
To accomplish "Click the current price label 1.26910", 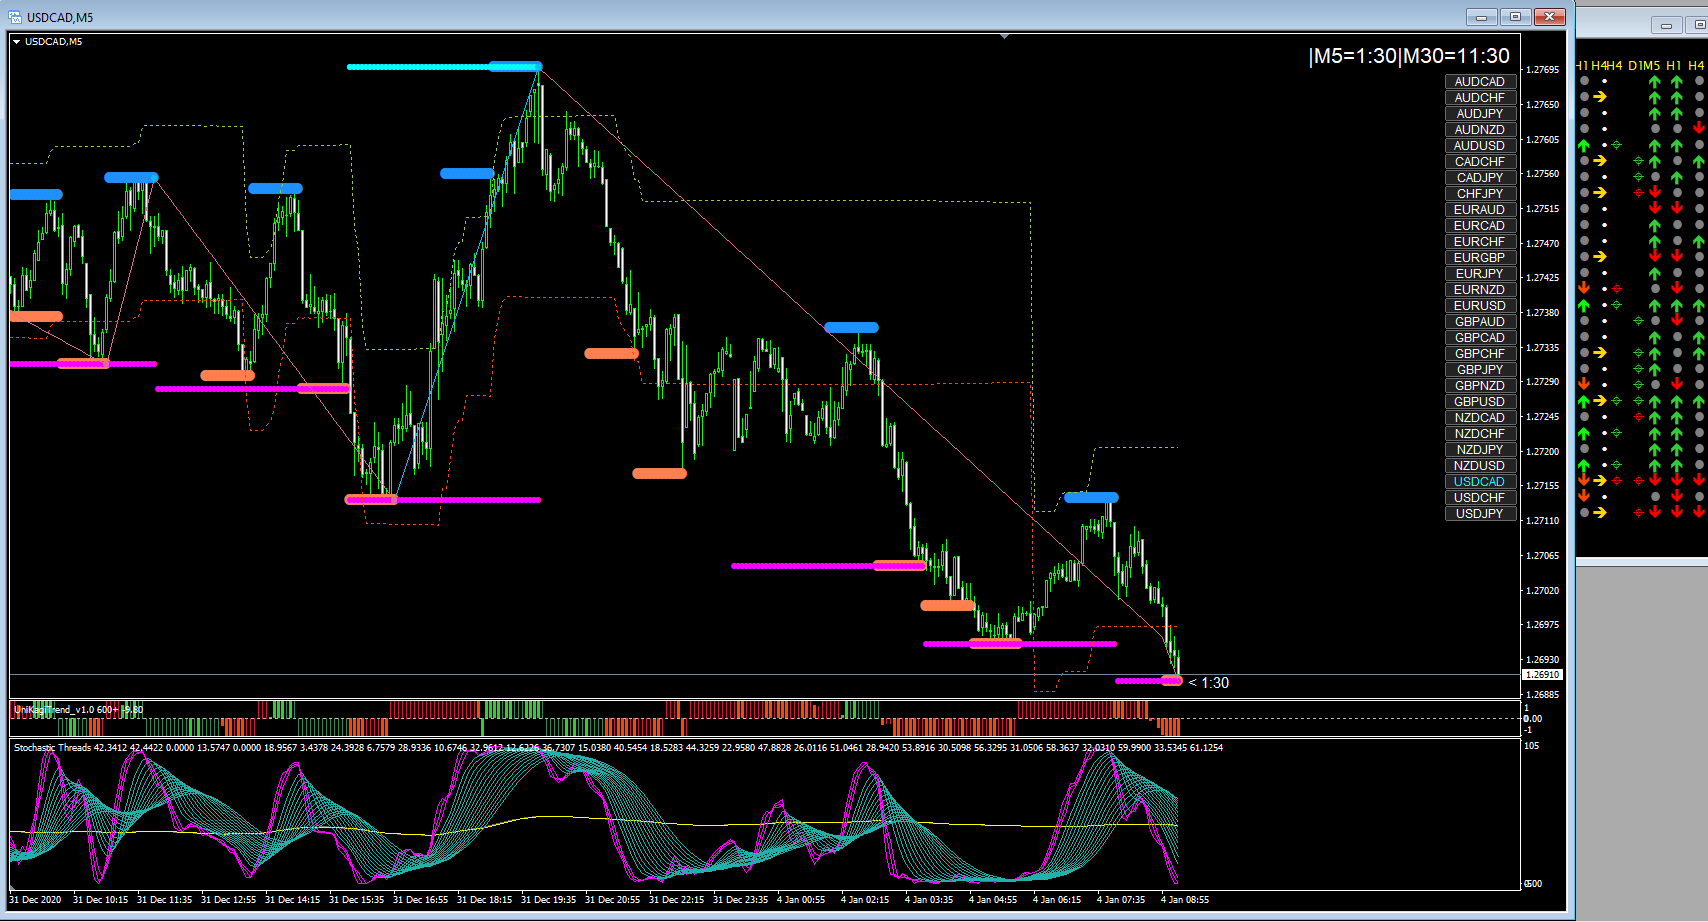I will (x=1542, y=675).
